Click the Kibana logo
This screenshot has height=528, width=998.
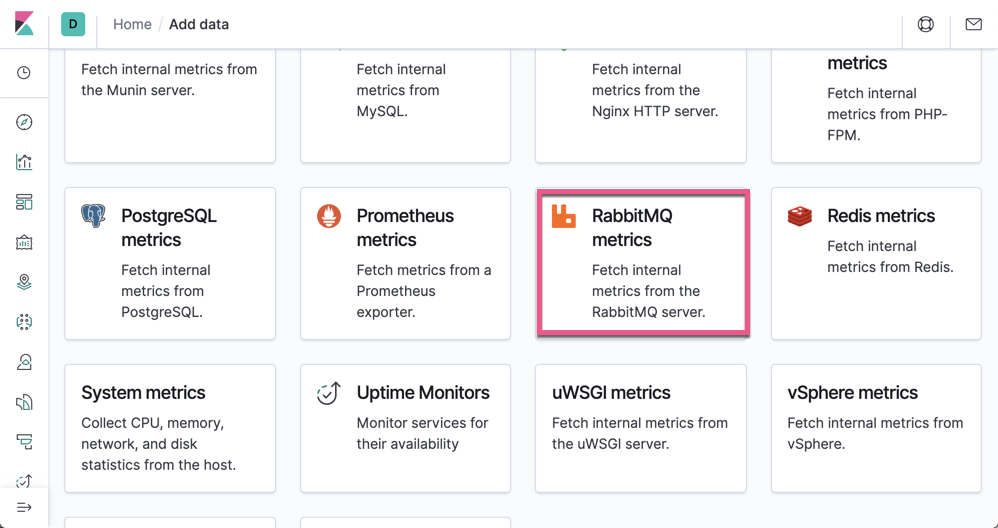(24, 24)
